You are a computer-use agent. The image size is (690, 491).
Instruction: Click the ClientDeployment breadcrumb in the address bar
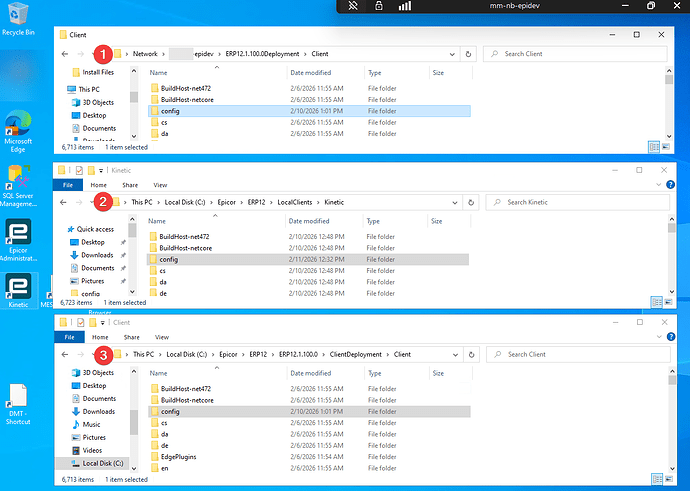[x=356, y=355]
